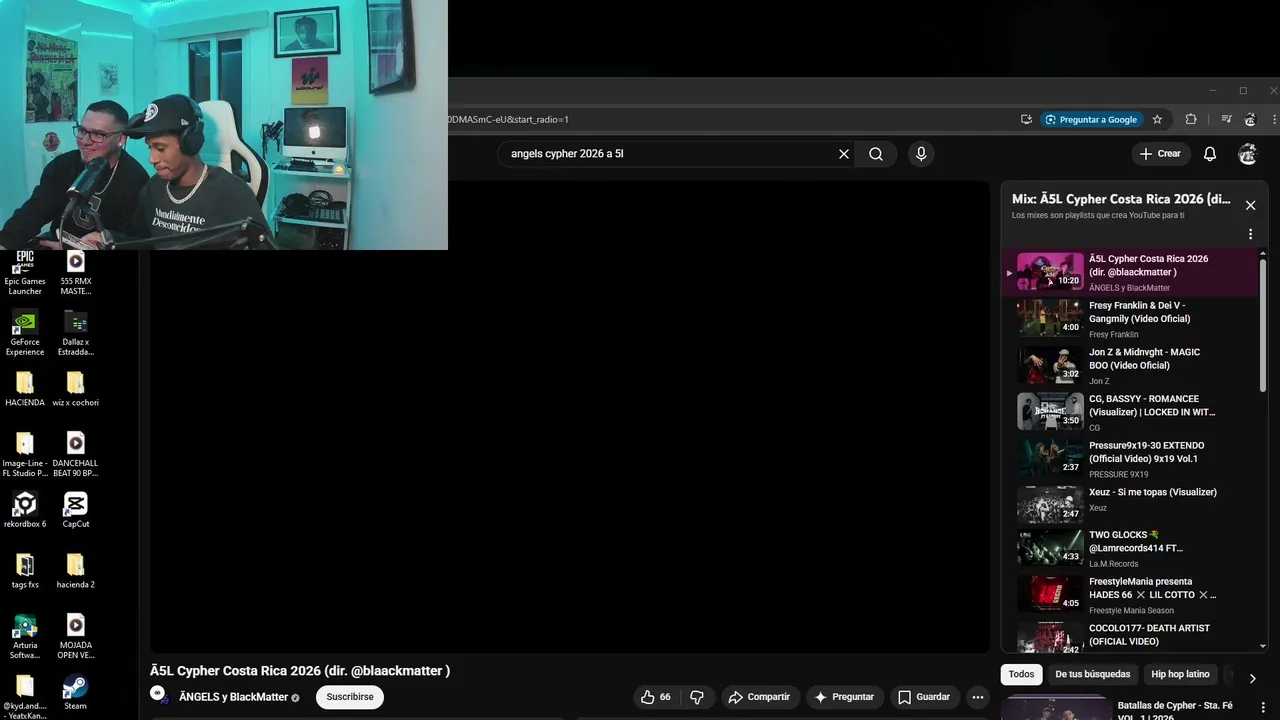This screenshot has width=1280, height=720.
Task: Like the video with thumbs up
Action: [656, 697]
